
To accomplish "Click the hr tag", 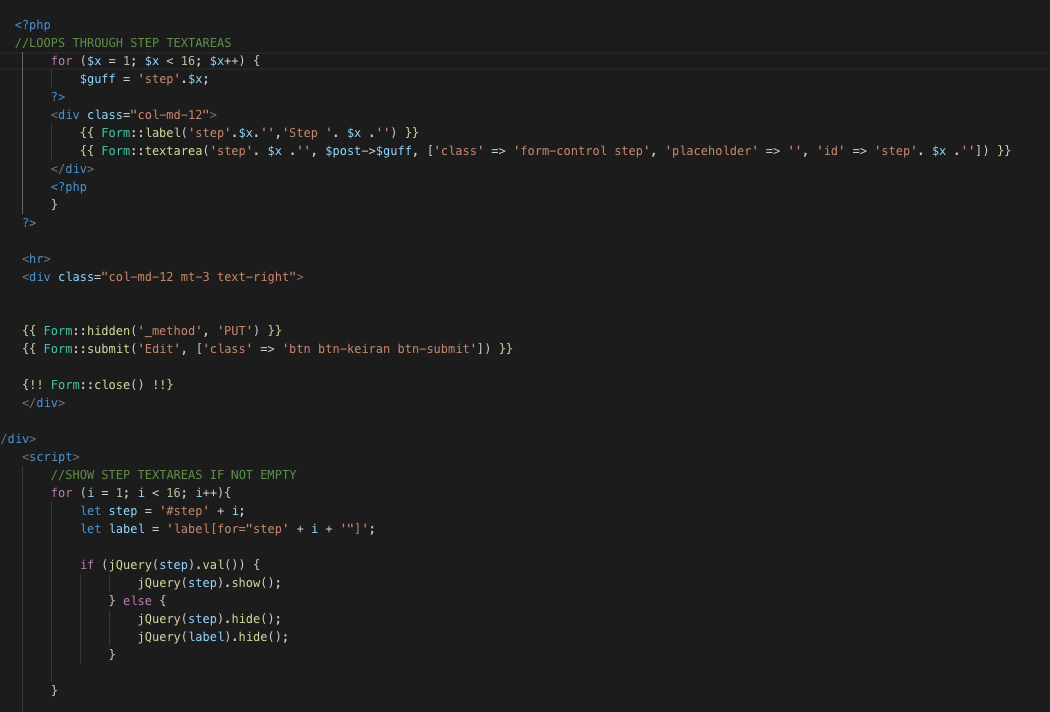I will (36, 258).
